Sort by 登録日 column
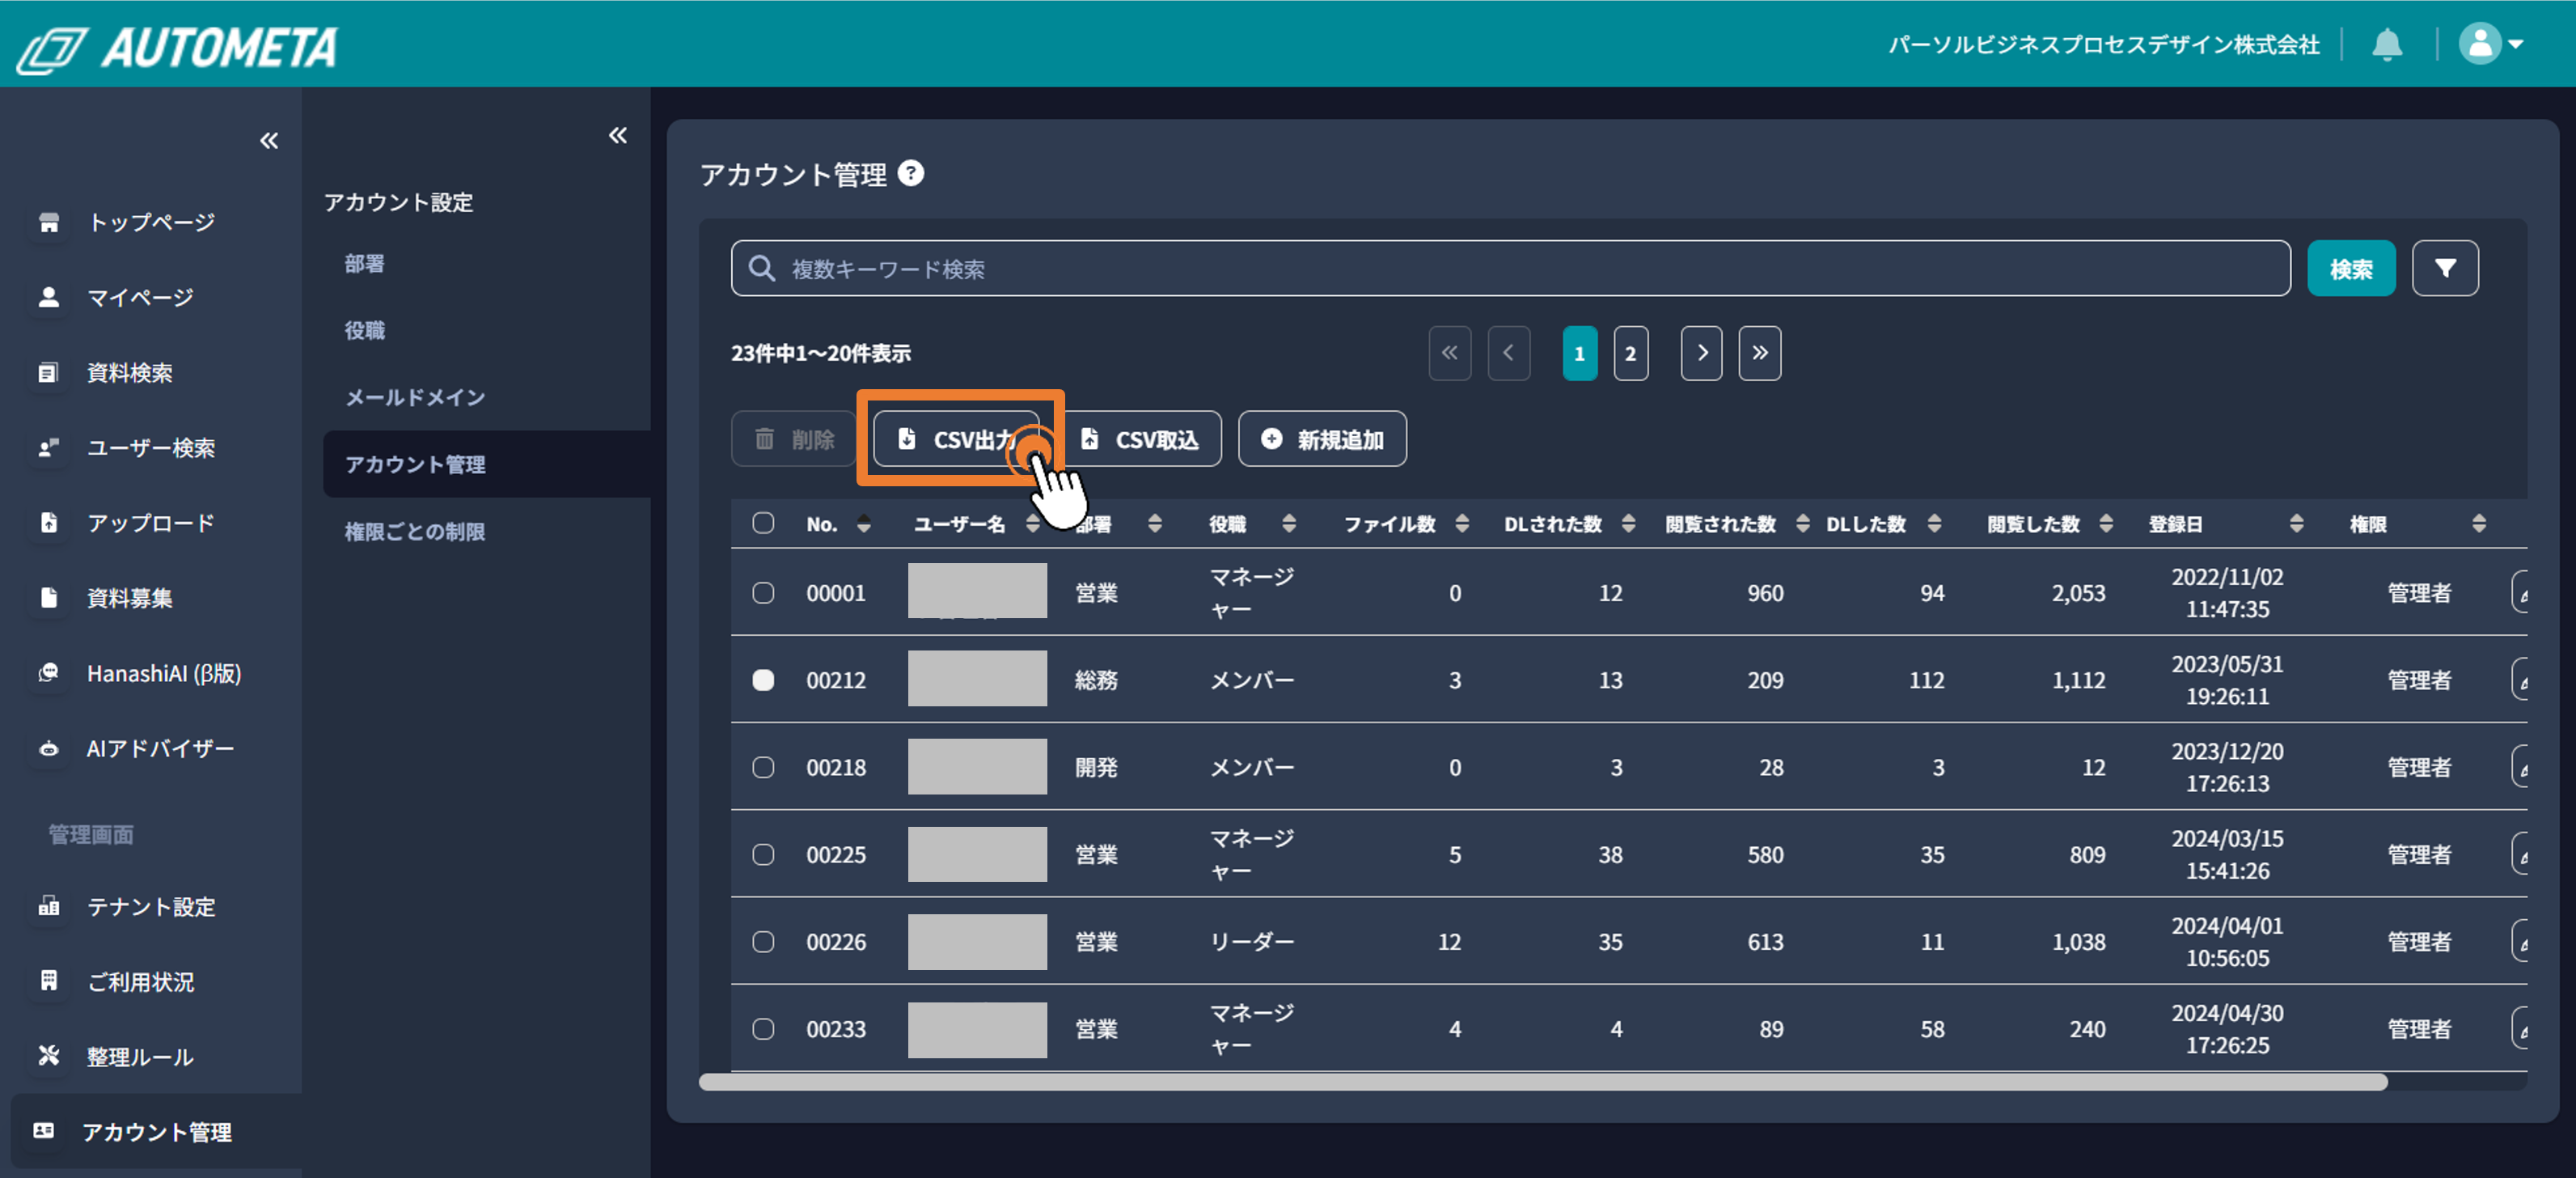Viewport: 2576px width, 1178px height. click(x=2296, y=524)
